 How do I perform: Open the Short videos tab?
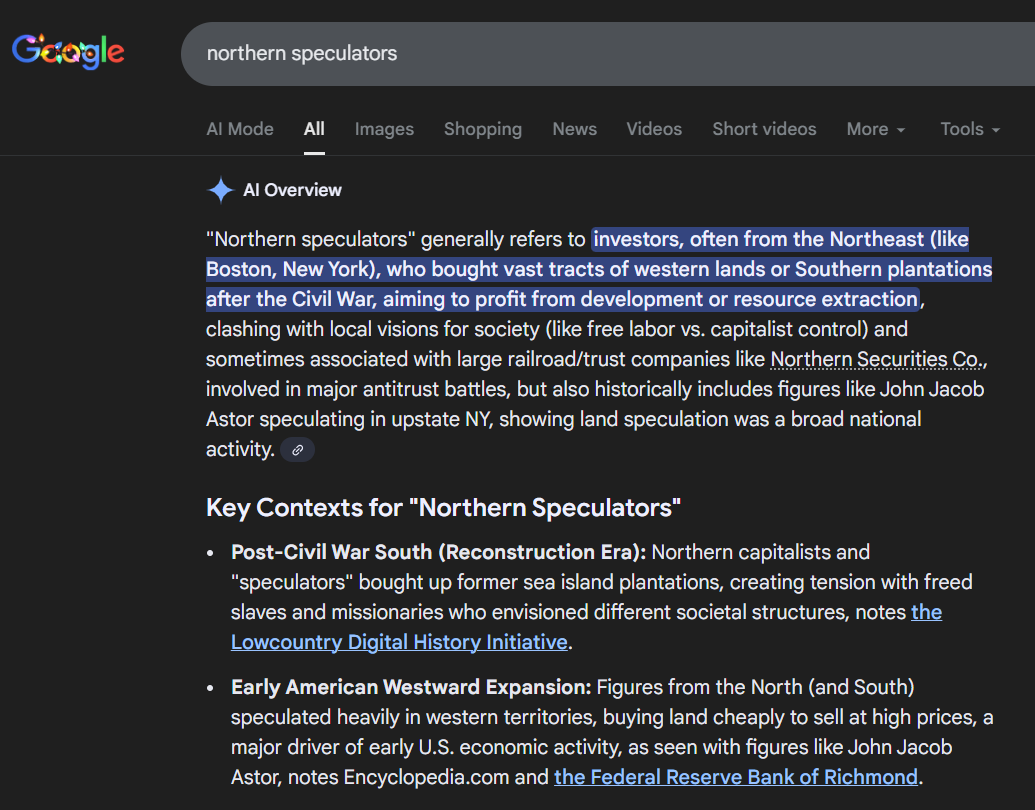point(764,129)
